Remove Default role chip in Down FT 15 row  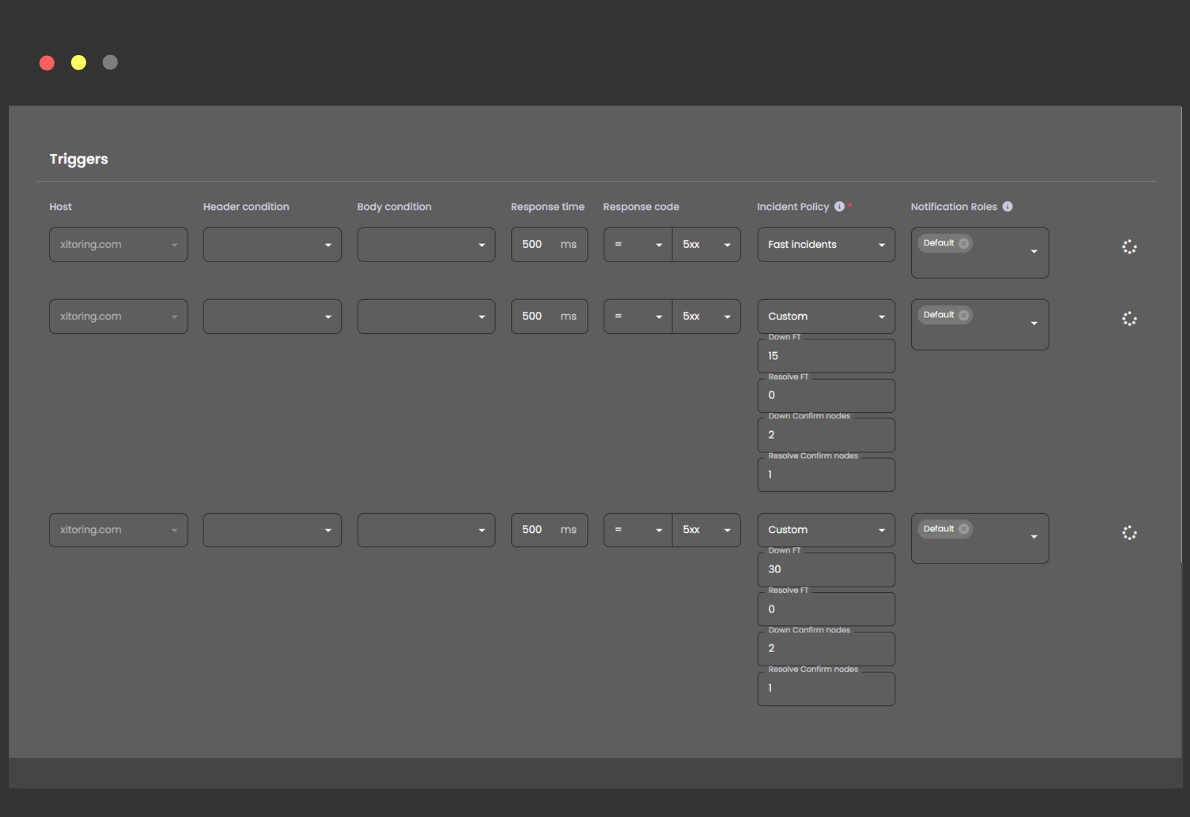(963, 315)
